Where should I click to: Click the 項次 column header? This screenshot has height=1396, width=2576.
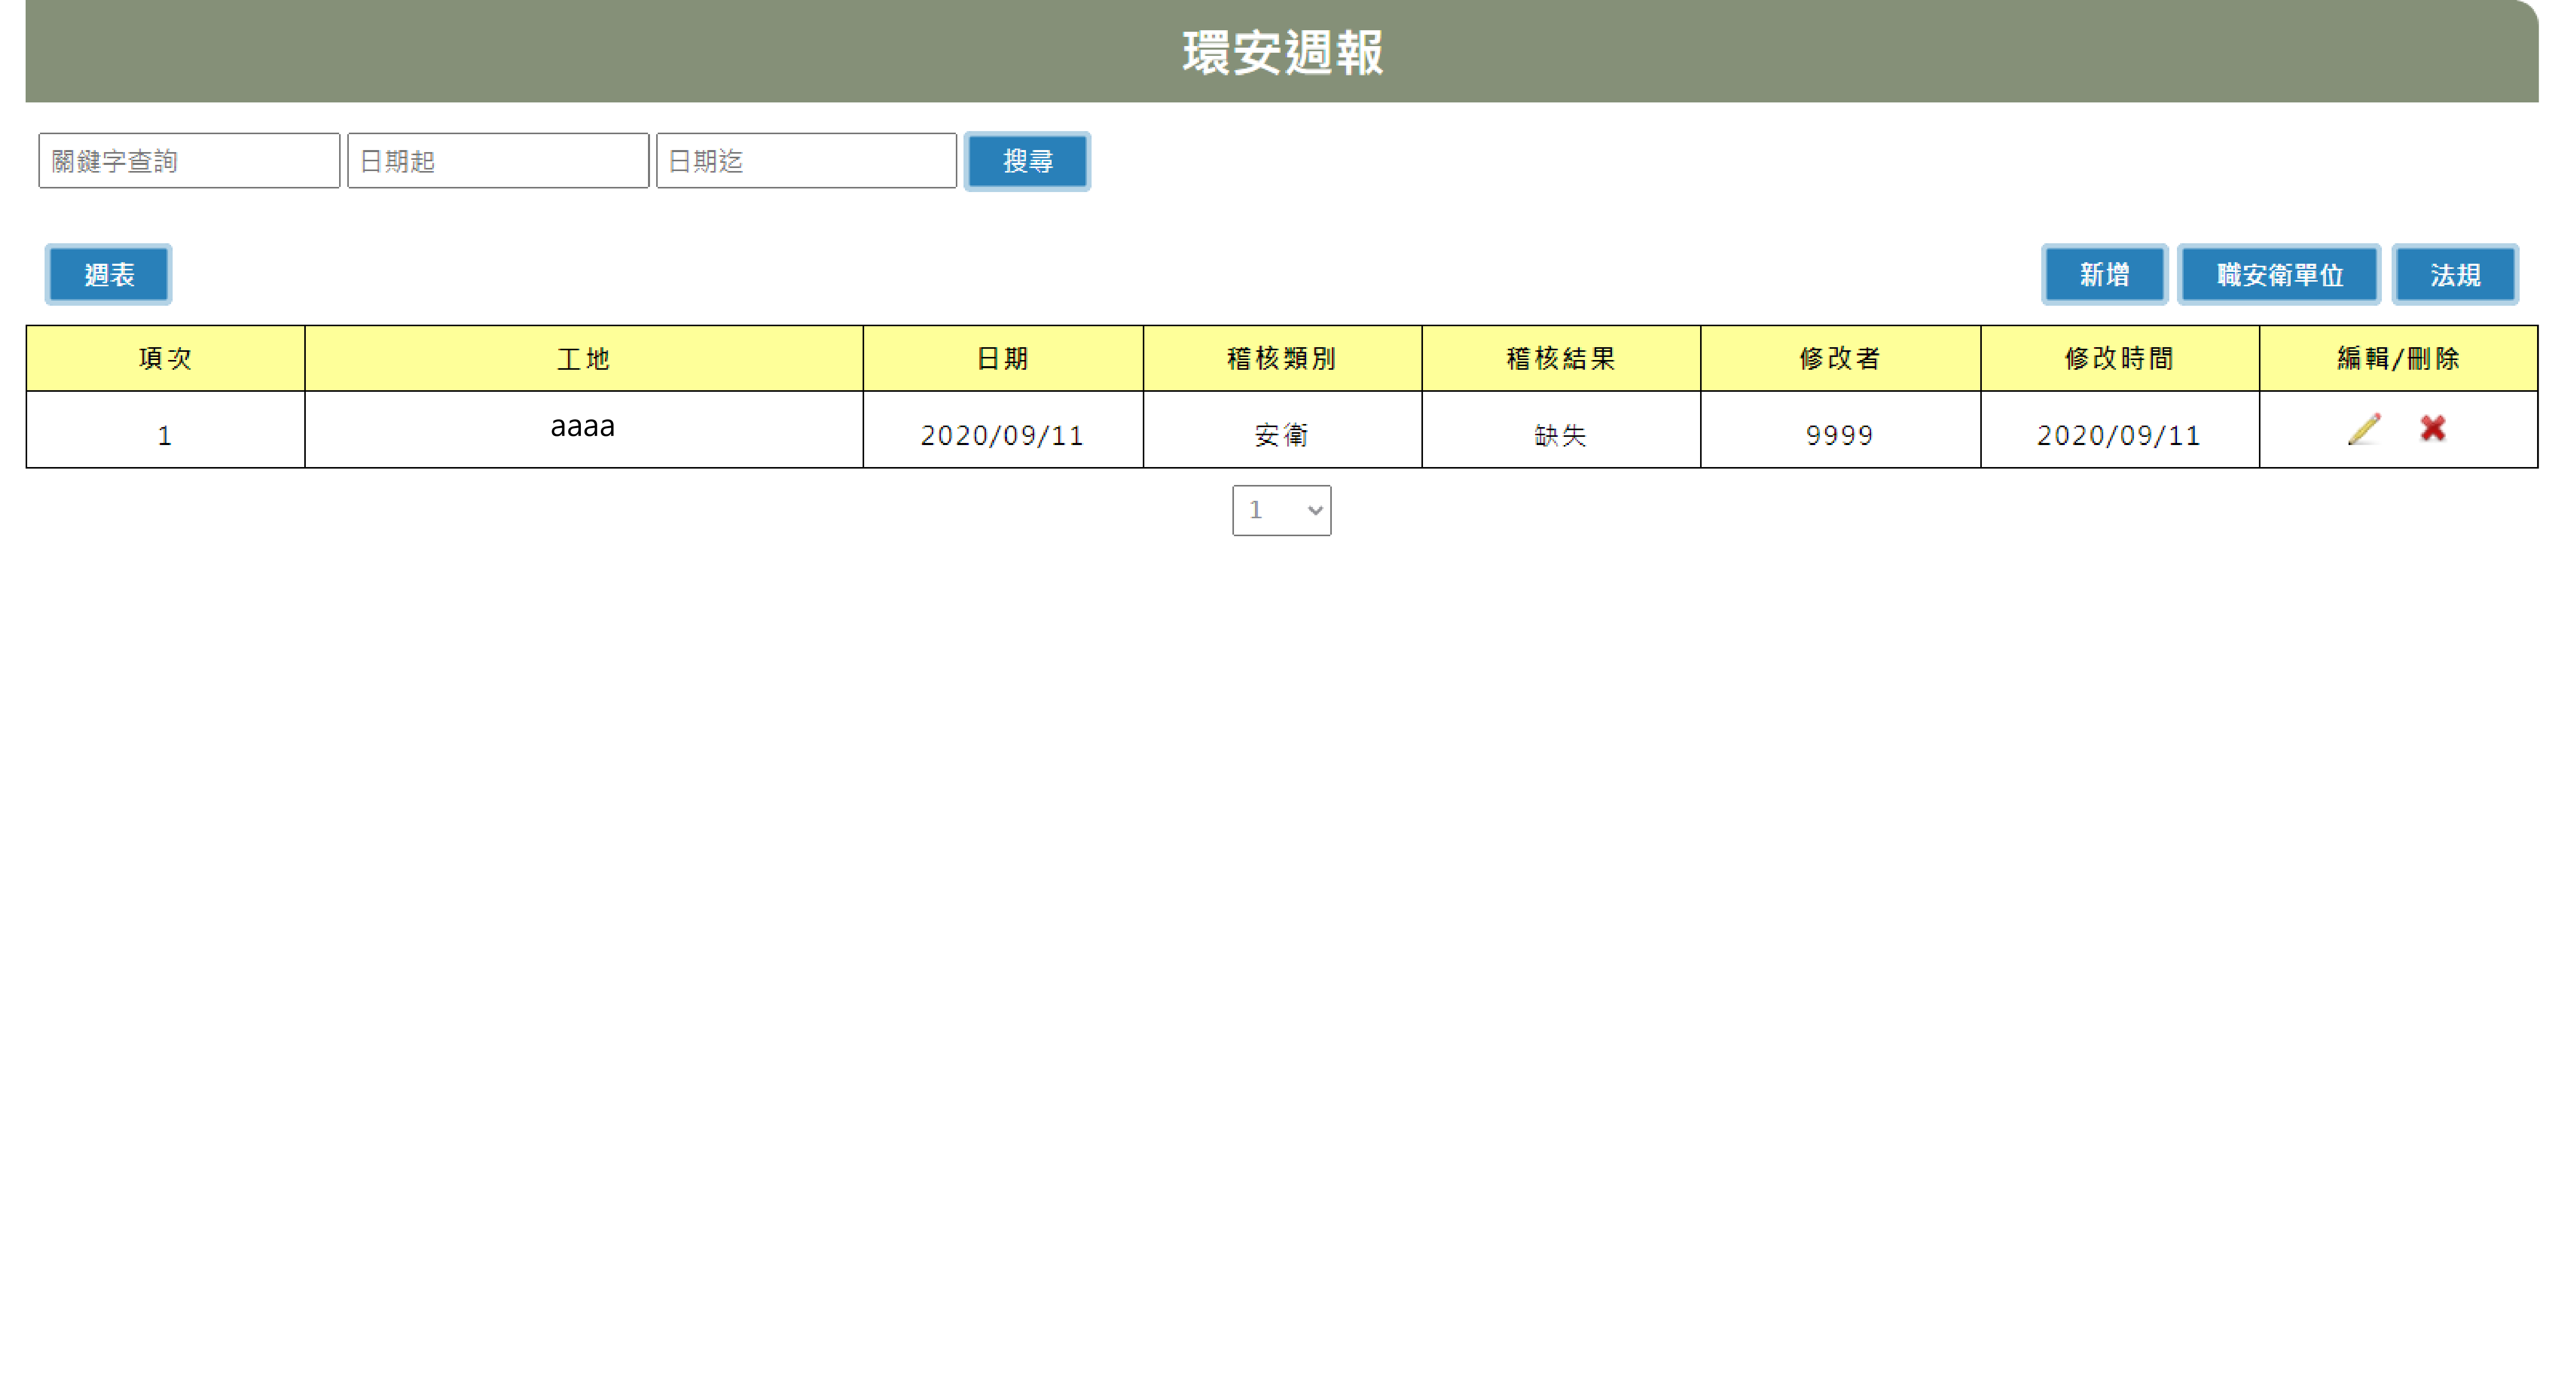point(165,358)
